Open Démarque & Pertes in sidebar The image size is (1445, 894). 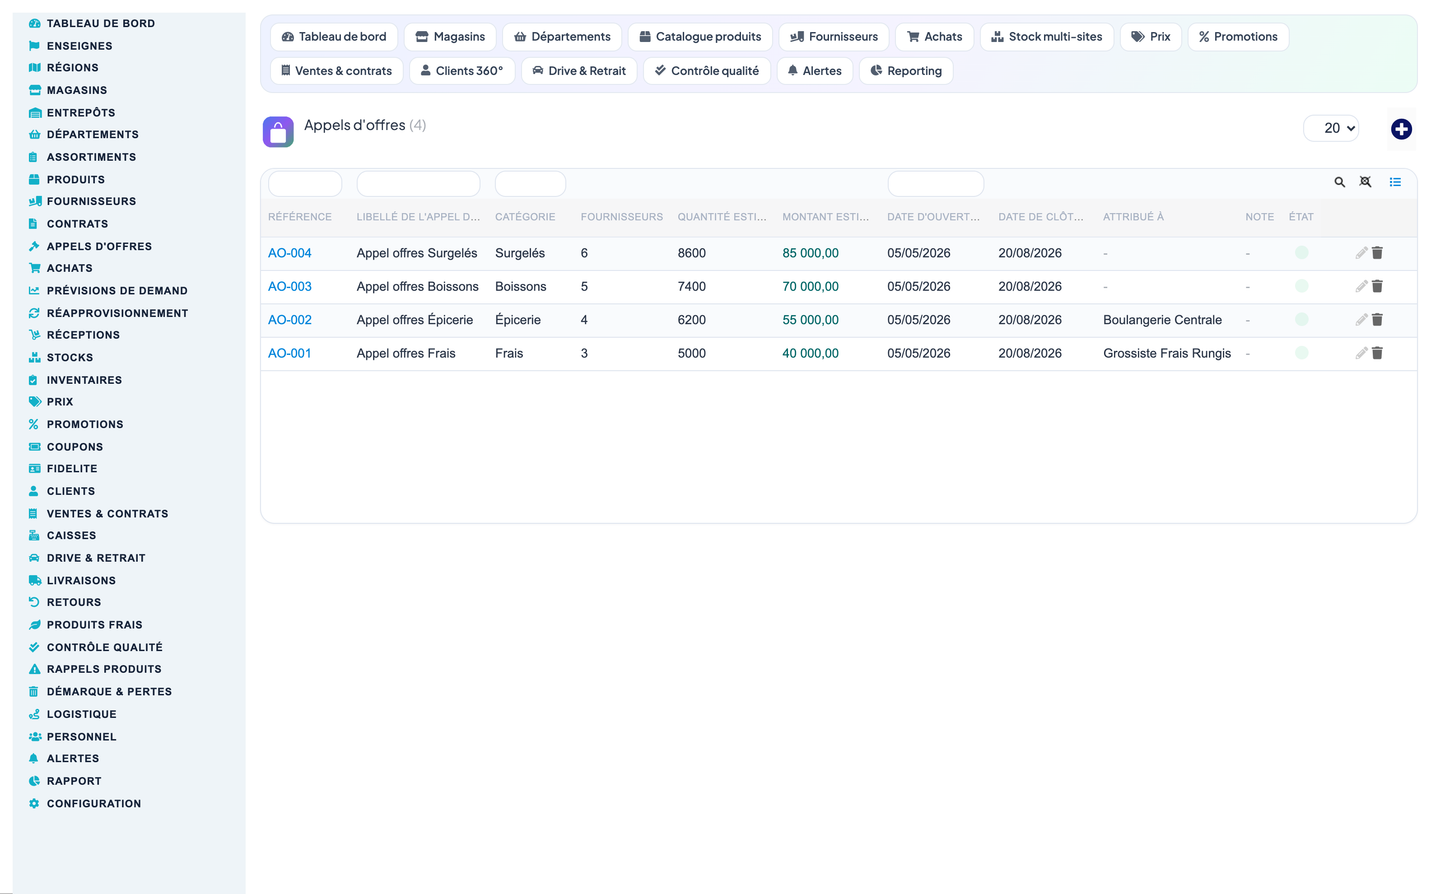(109, 692)
